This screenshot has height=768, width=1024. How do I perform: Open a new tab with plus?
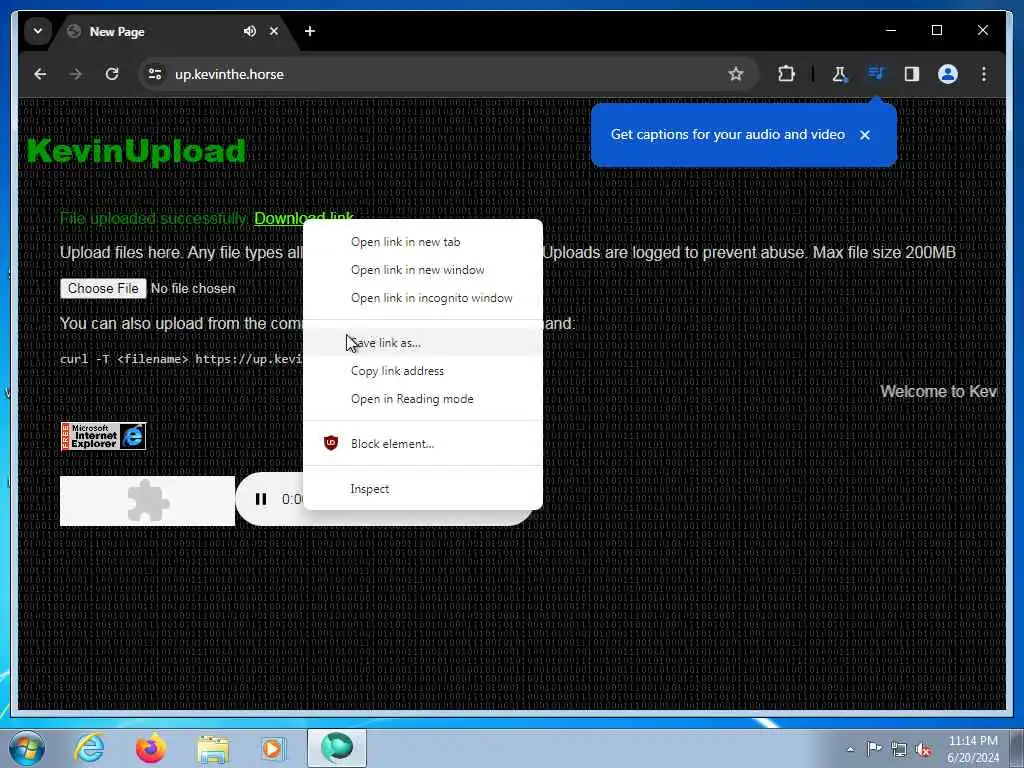click(310, 31)
